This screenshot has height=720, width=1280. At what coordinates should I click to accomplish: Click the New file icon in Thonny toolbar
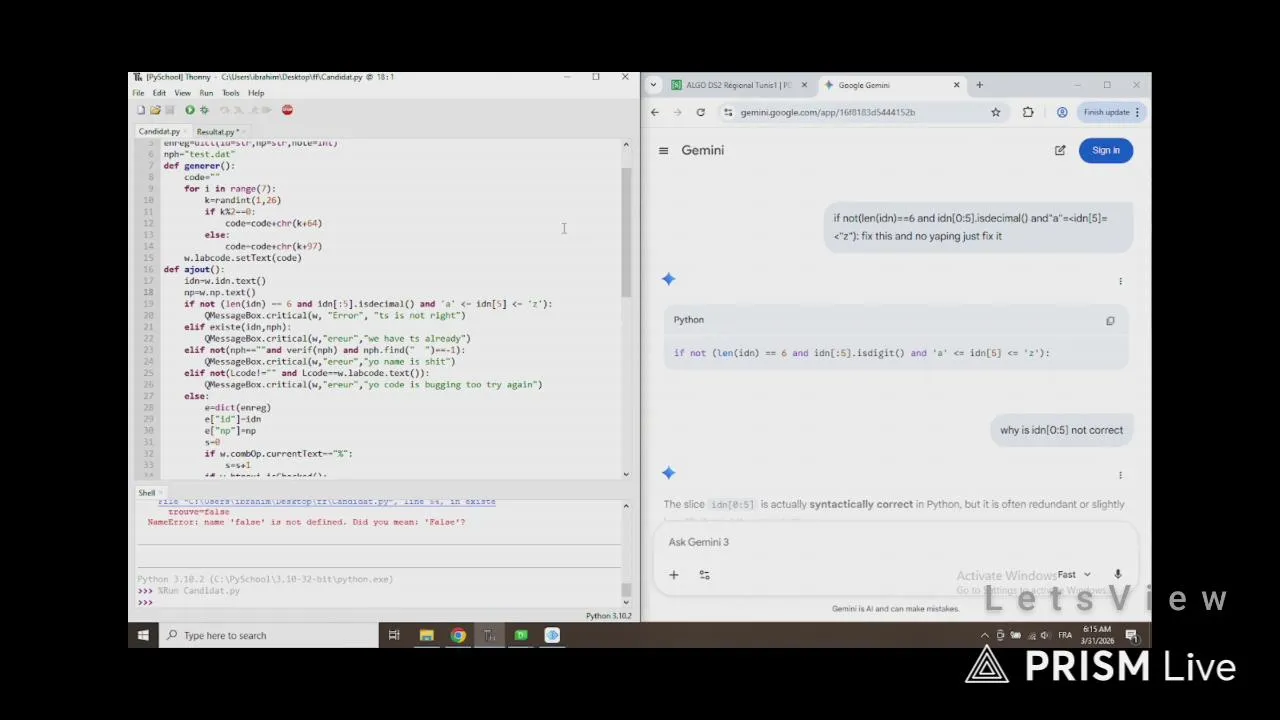click(141, 110)
